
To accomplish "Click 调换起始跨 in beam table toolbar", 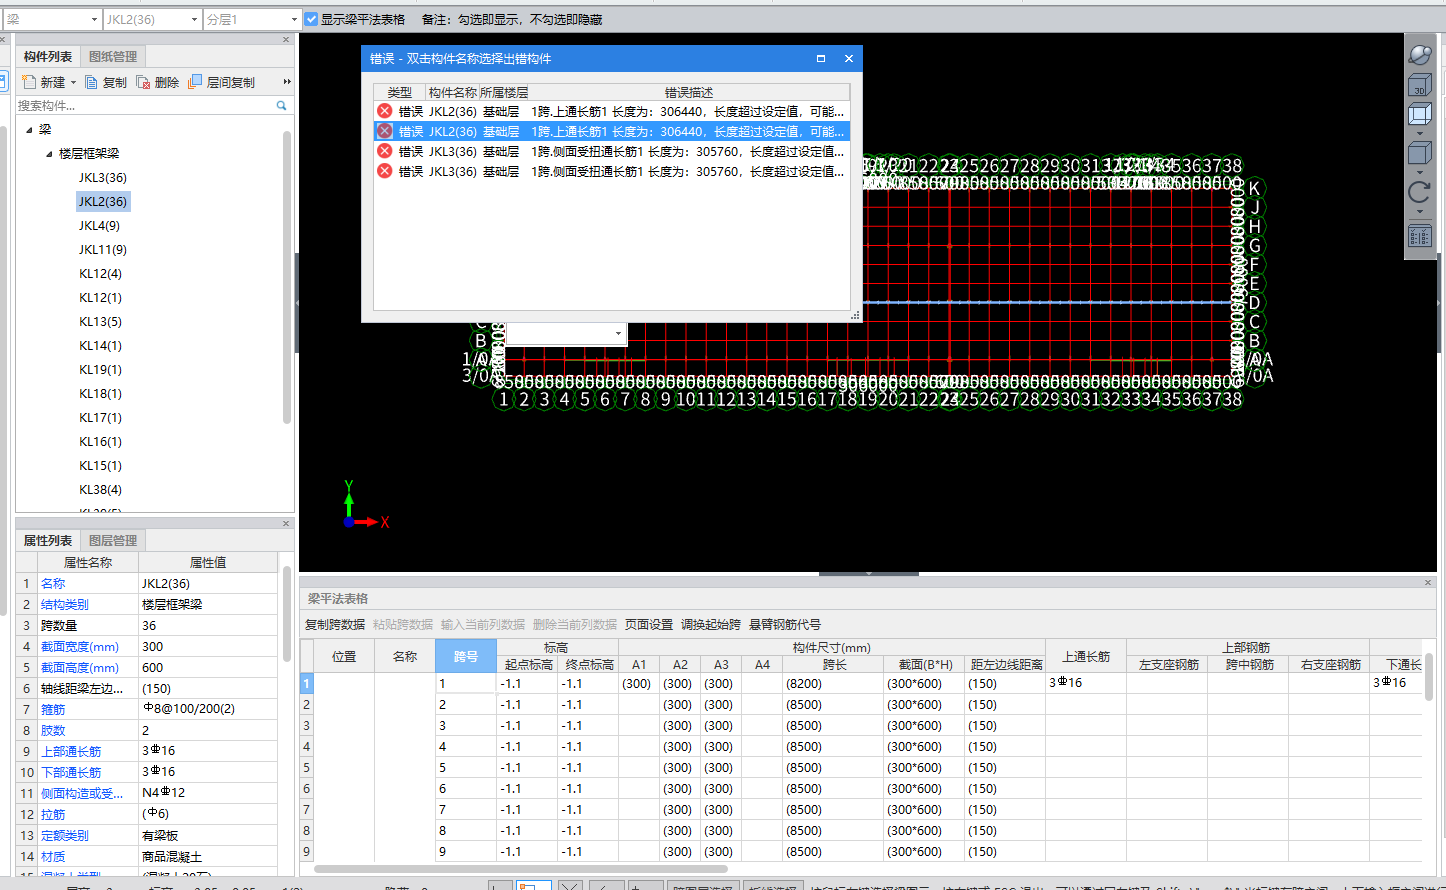I will pos(711,624).
